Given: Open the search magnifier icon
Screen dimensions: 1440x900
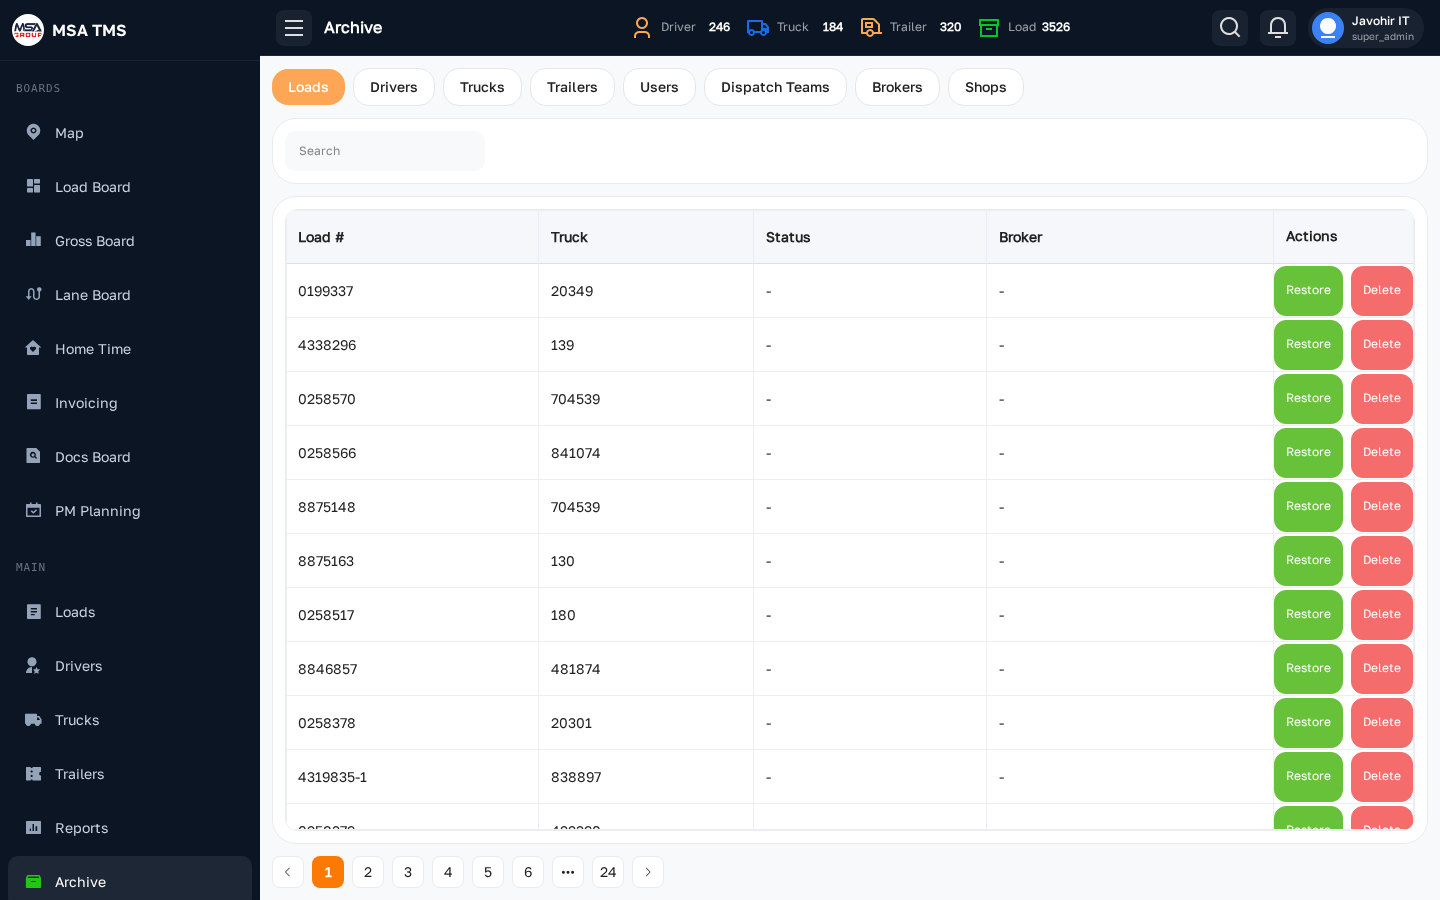Looking at the screenshot, I should click(x=1230, y=28).
